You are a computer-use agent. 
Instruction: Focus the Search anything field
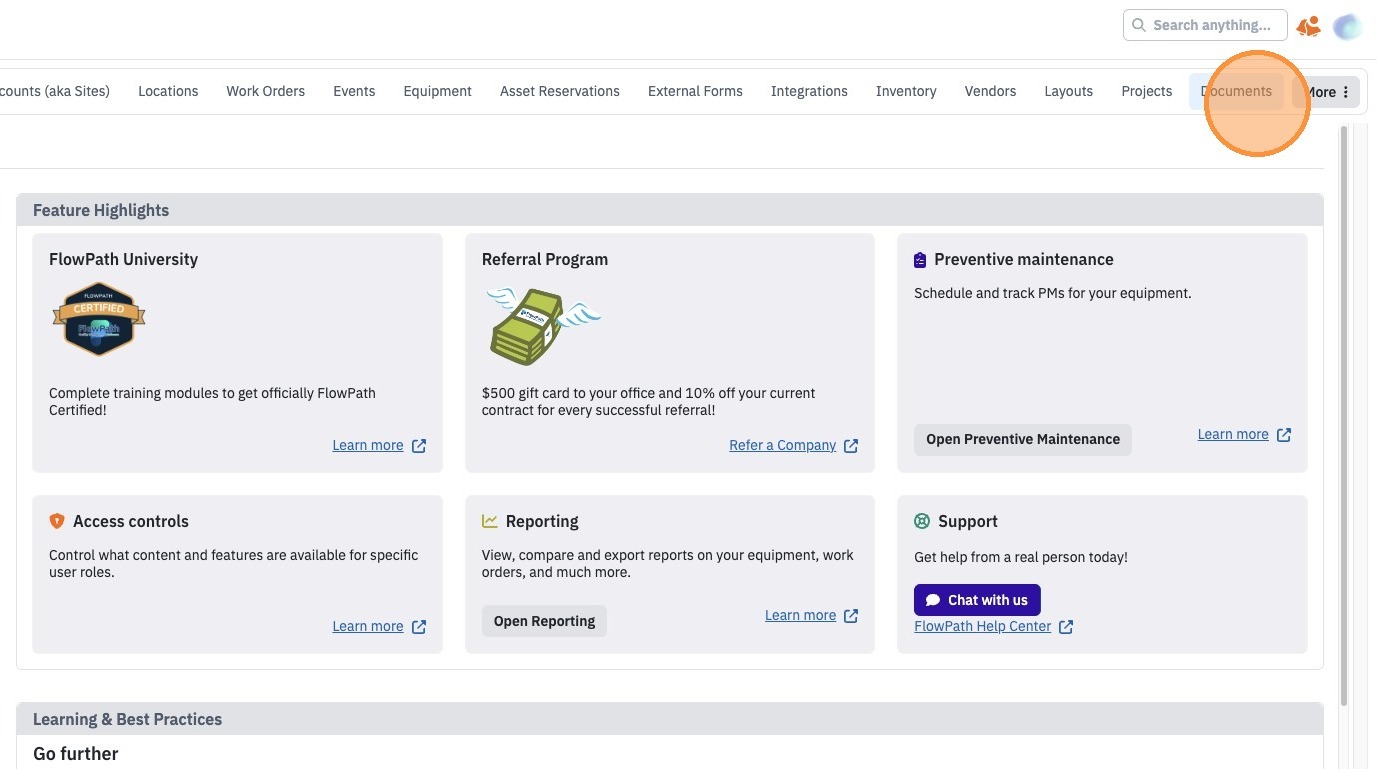(x=1205, y=25)
